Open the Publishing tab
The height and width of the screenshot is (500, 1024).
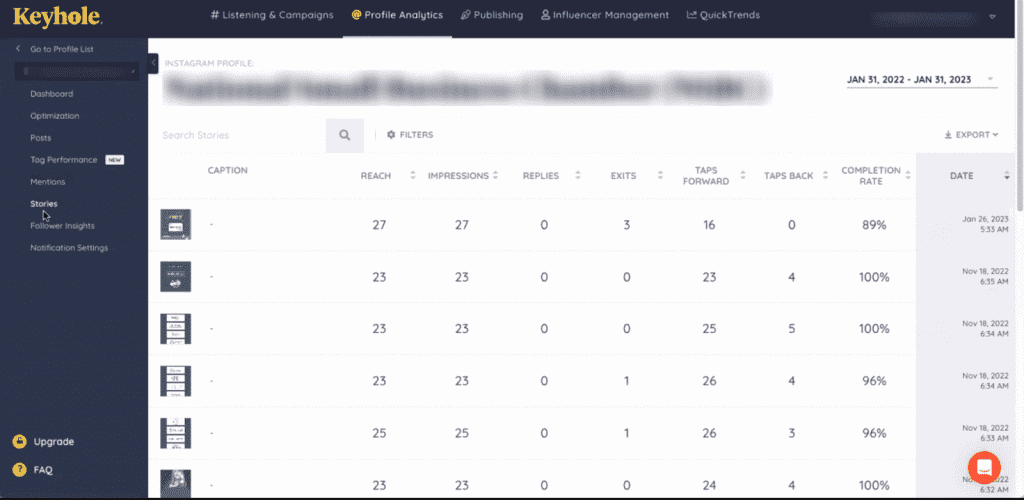tap(492, 15)
